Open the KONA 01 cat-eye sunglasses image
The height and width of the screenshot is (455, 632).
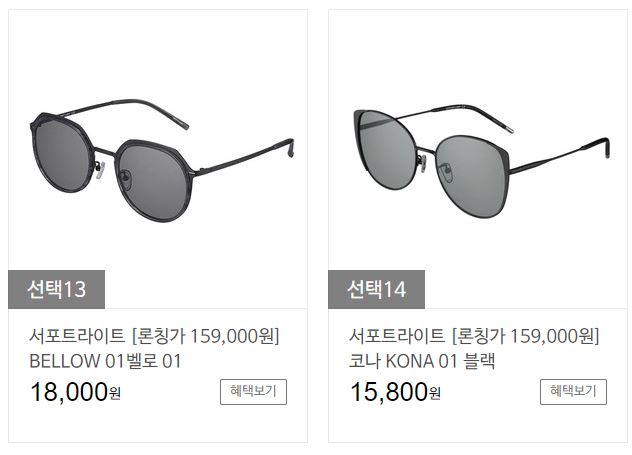pos(482,161)
